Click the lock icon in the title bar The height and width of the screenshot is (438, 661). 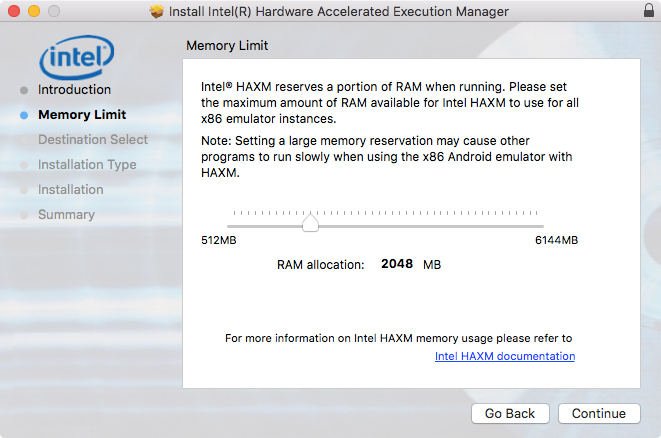(x=649, y=10)
